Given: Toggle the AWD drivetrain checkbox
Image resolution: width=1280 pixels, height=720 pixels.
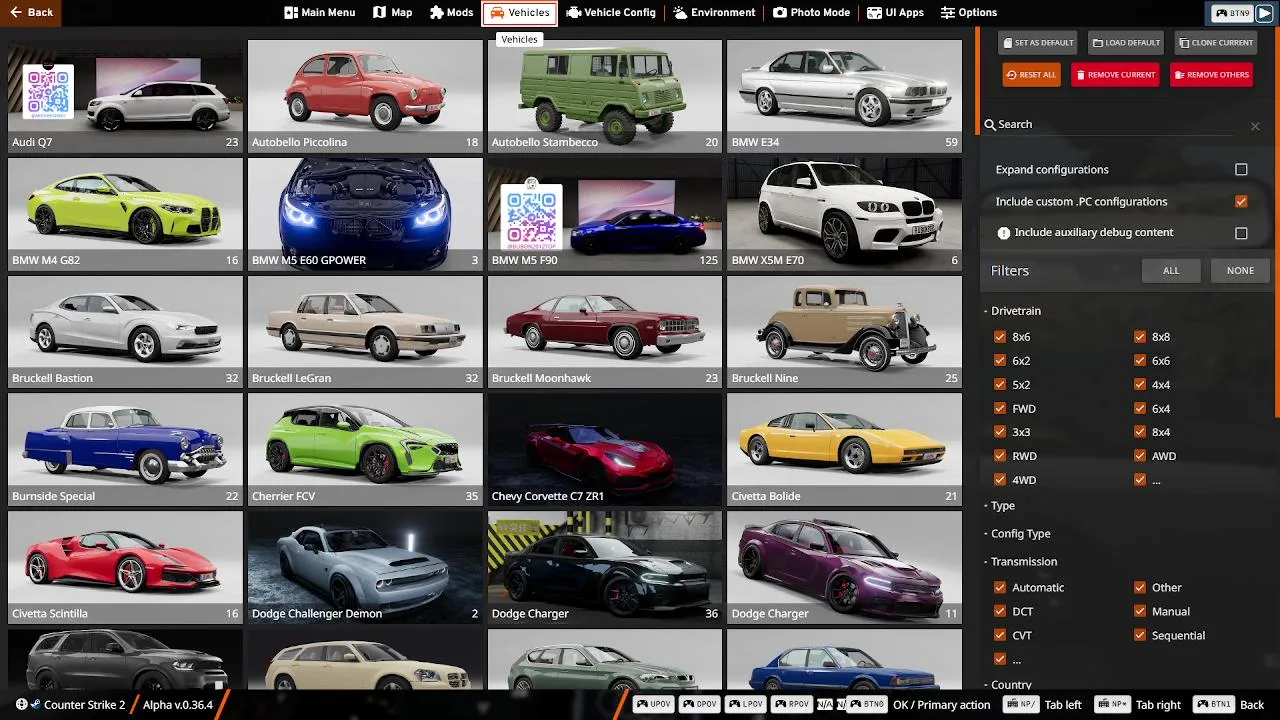Looking at the screenshot, I should (1140, 456).
